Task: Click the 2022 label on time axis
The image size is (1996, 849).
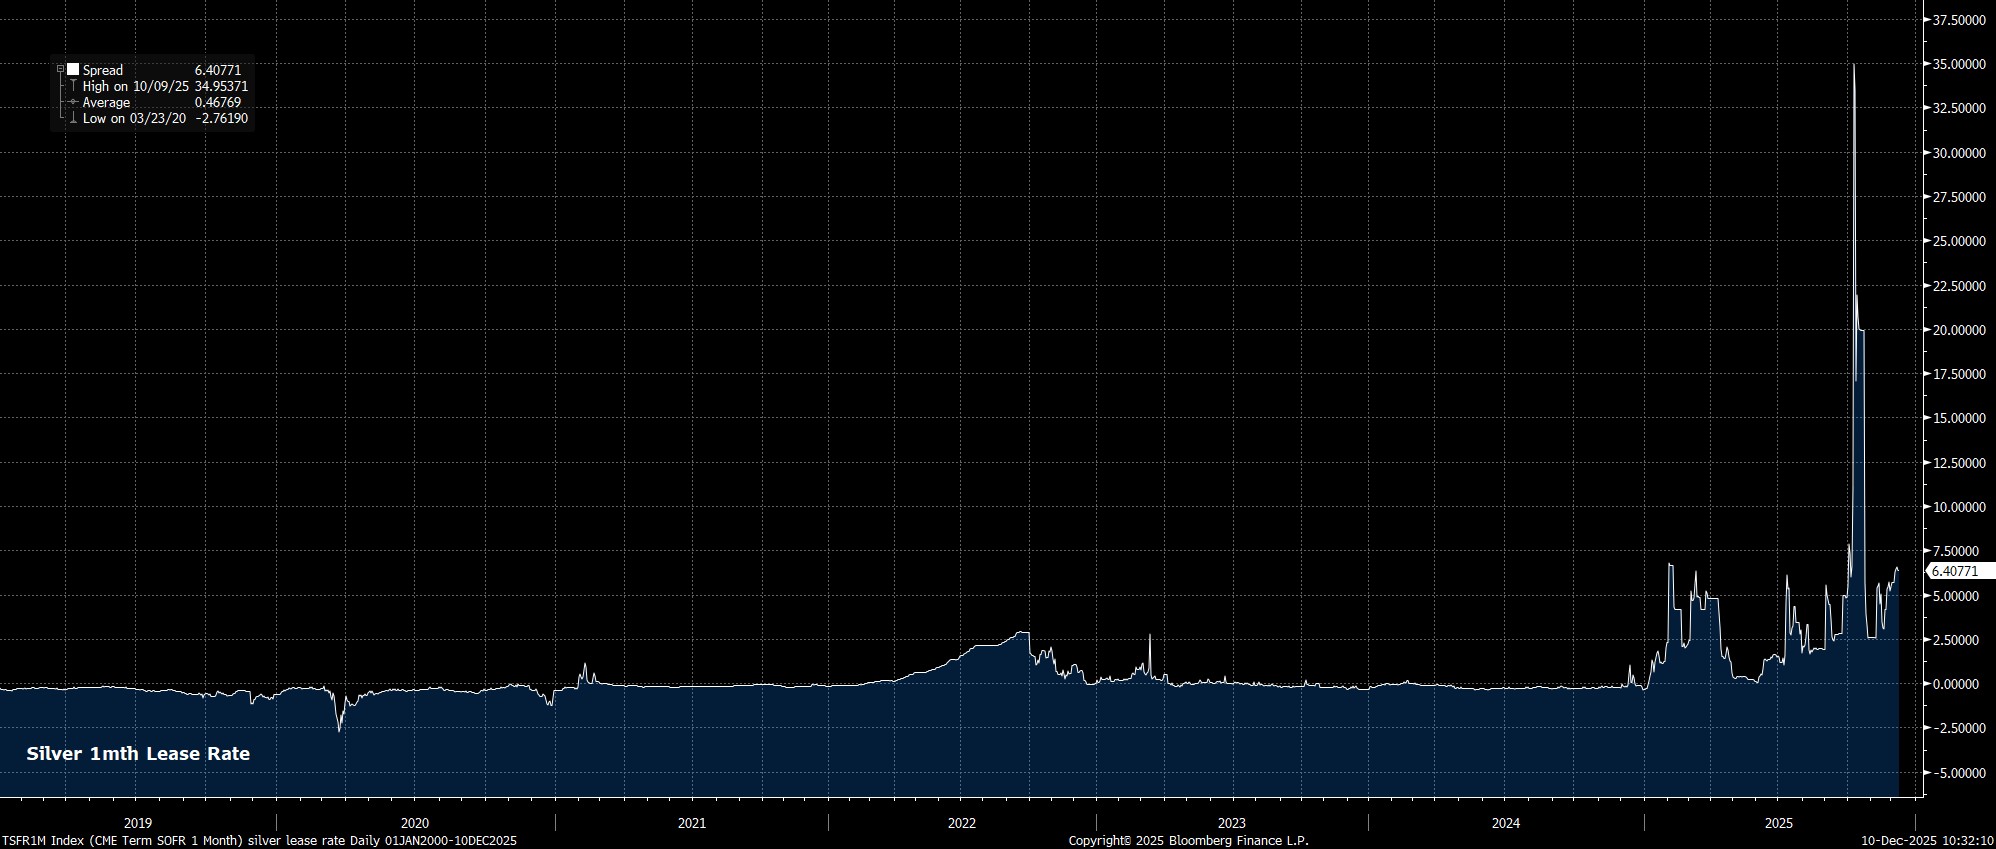Action: point(961,824)
